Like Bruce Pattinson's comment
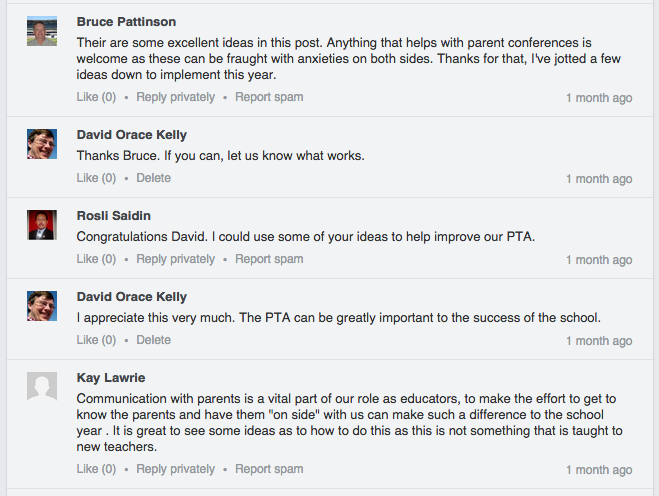This screenshot has width=659, height=496. (x=96, y=97)
